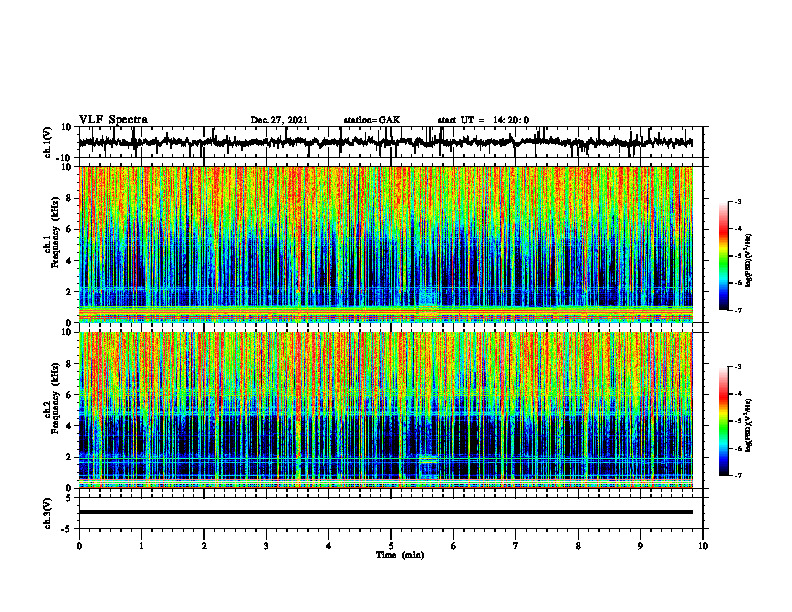Image resolution: width=792 pixels, height=612 pixels.
Task: Click the 'station=GAK' label
Action: click(372, 120)
